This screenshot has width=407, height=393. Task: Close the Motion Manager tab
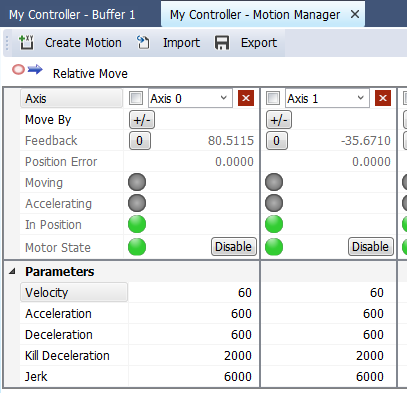[x=355, y=14]
